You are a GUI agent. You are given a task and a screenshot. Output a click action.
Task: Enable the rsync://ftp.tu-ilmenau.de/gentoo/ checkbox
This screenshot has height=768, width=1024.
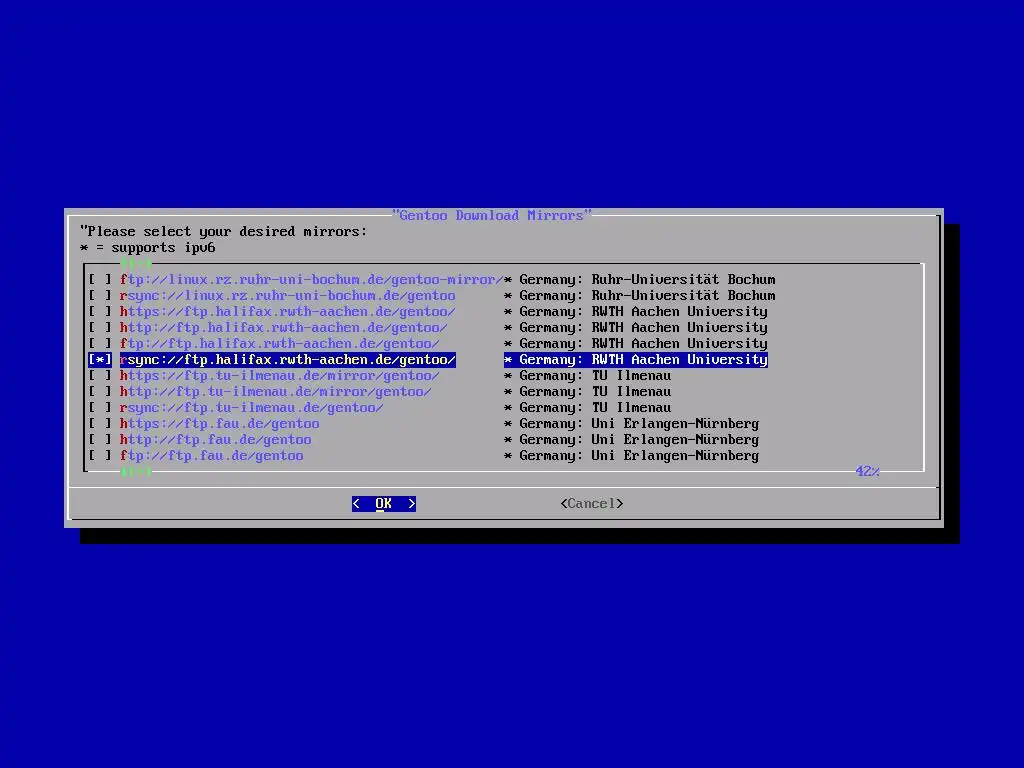[x=100, y=408]
